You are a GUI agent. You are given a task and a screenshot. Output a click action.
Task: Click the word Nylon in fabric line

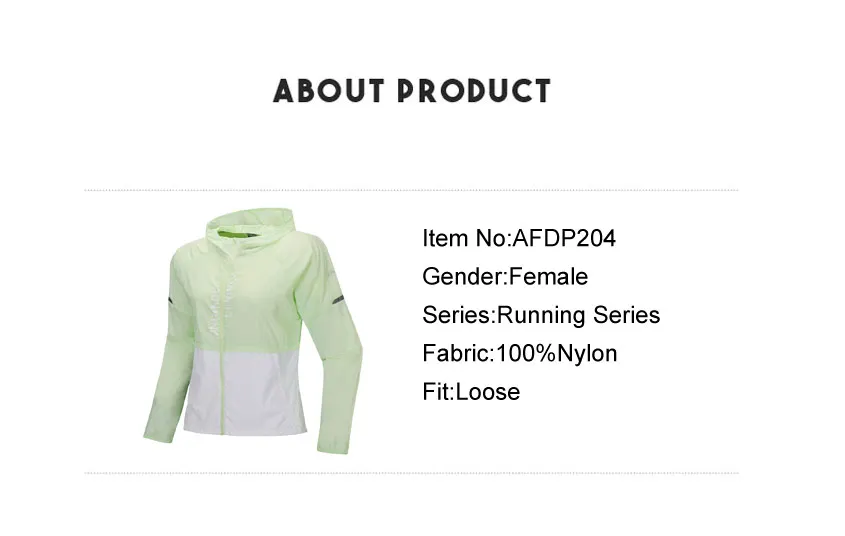pos(587,354)
